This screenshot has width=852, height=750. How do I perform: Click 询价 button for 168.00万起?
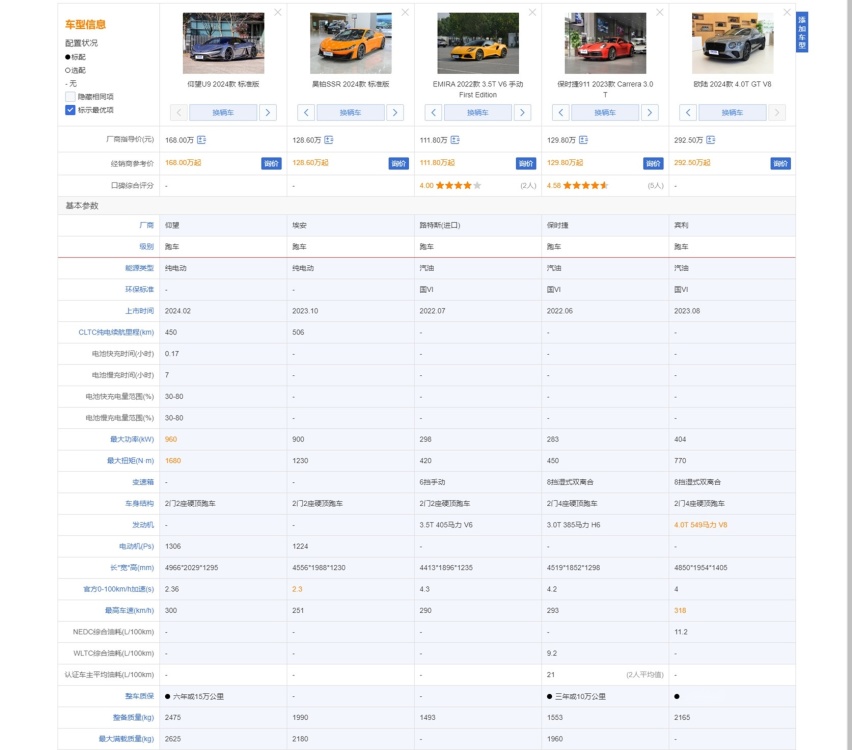[271, 163]
